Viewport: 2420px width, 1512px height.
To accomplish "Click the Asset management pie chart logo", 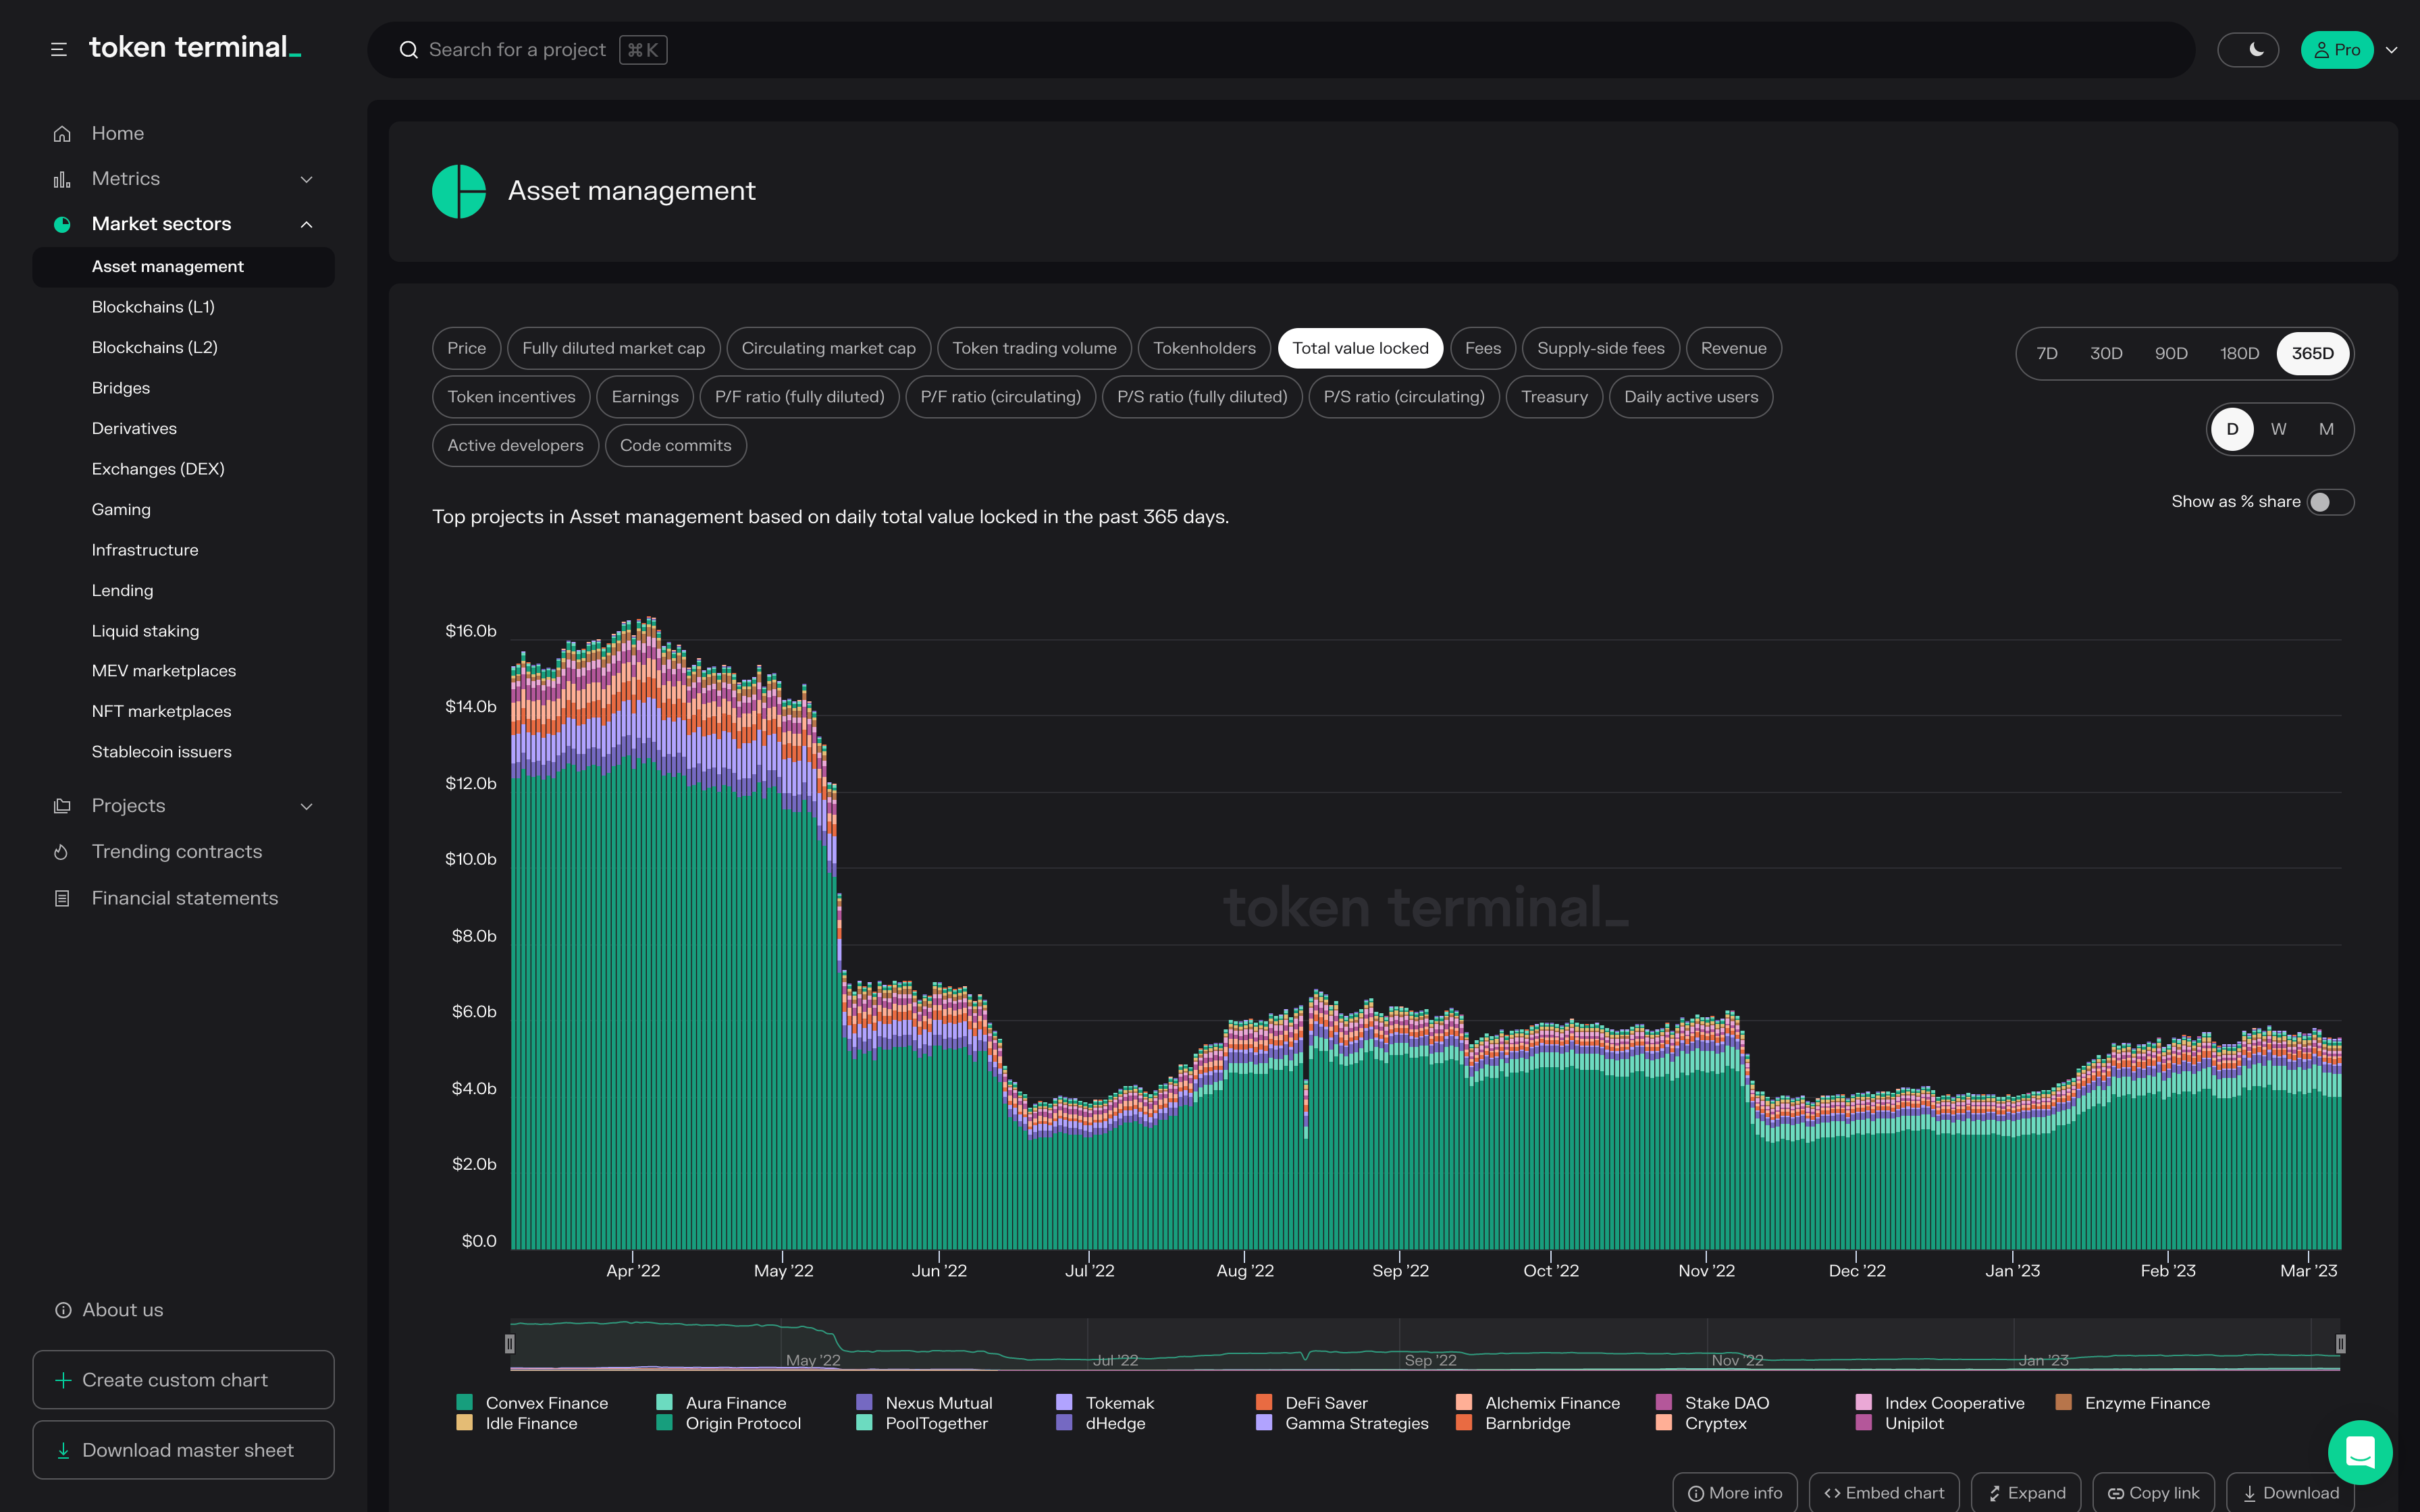I will point(459,191).
